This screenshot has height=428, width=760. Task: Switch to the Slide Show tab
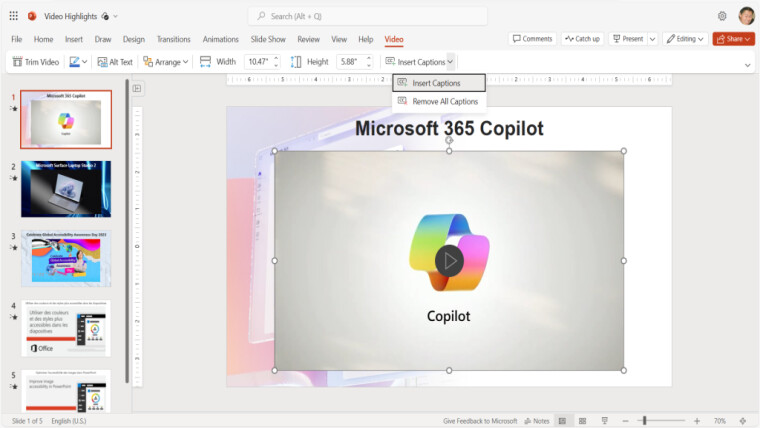[268, 39]
